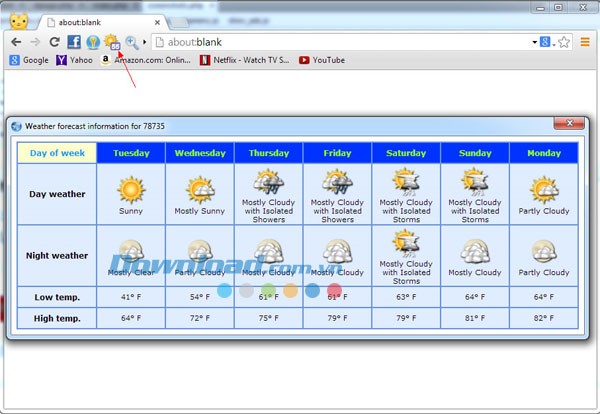Click the magnifier search toolbar icon
The image size is (600, 414).
131,42
